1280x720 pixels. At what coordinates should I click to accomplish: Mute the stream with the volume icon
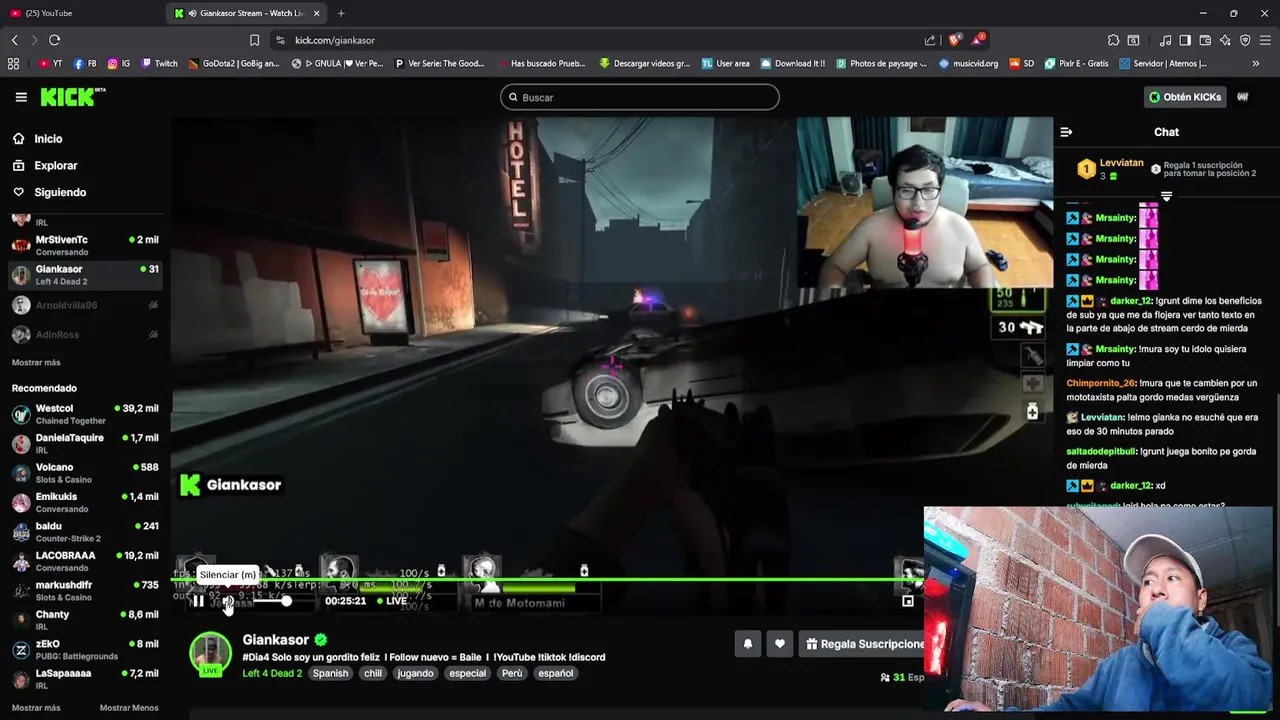click(x=228, y=601)
